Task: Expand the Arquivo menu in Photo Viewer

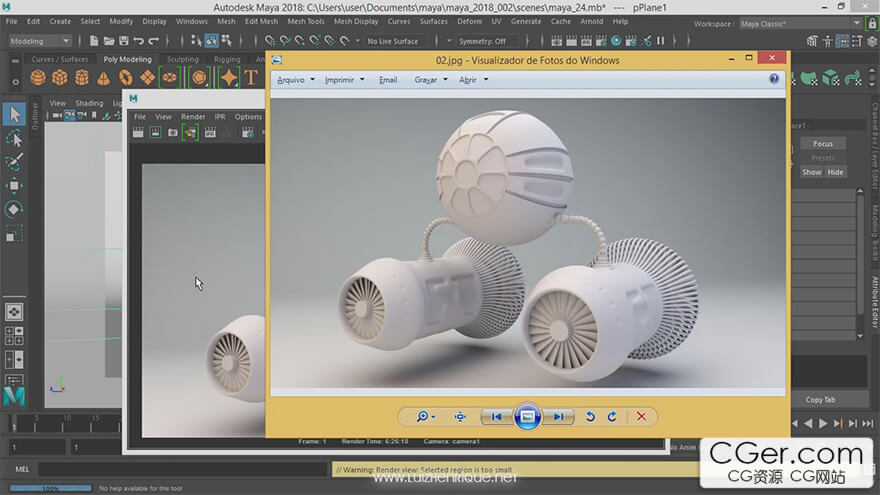Action: pos(296,80)
